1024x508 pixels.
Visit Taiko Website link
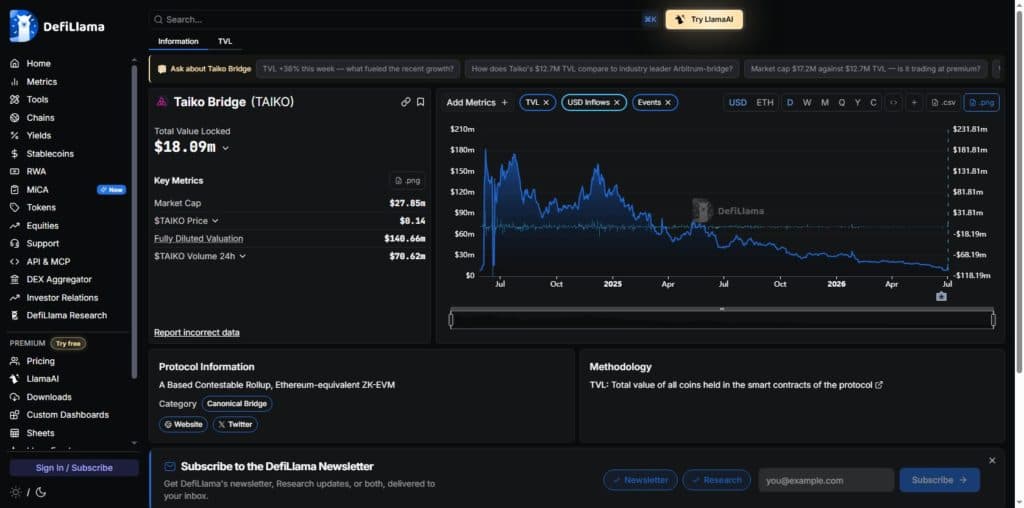click(183, 424)
